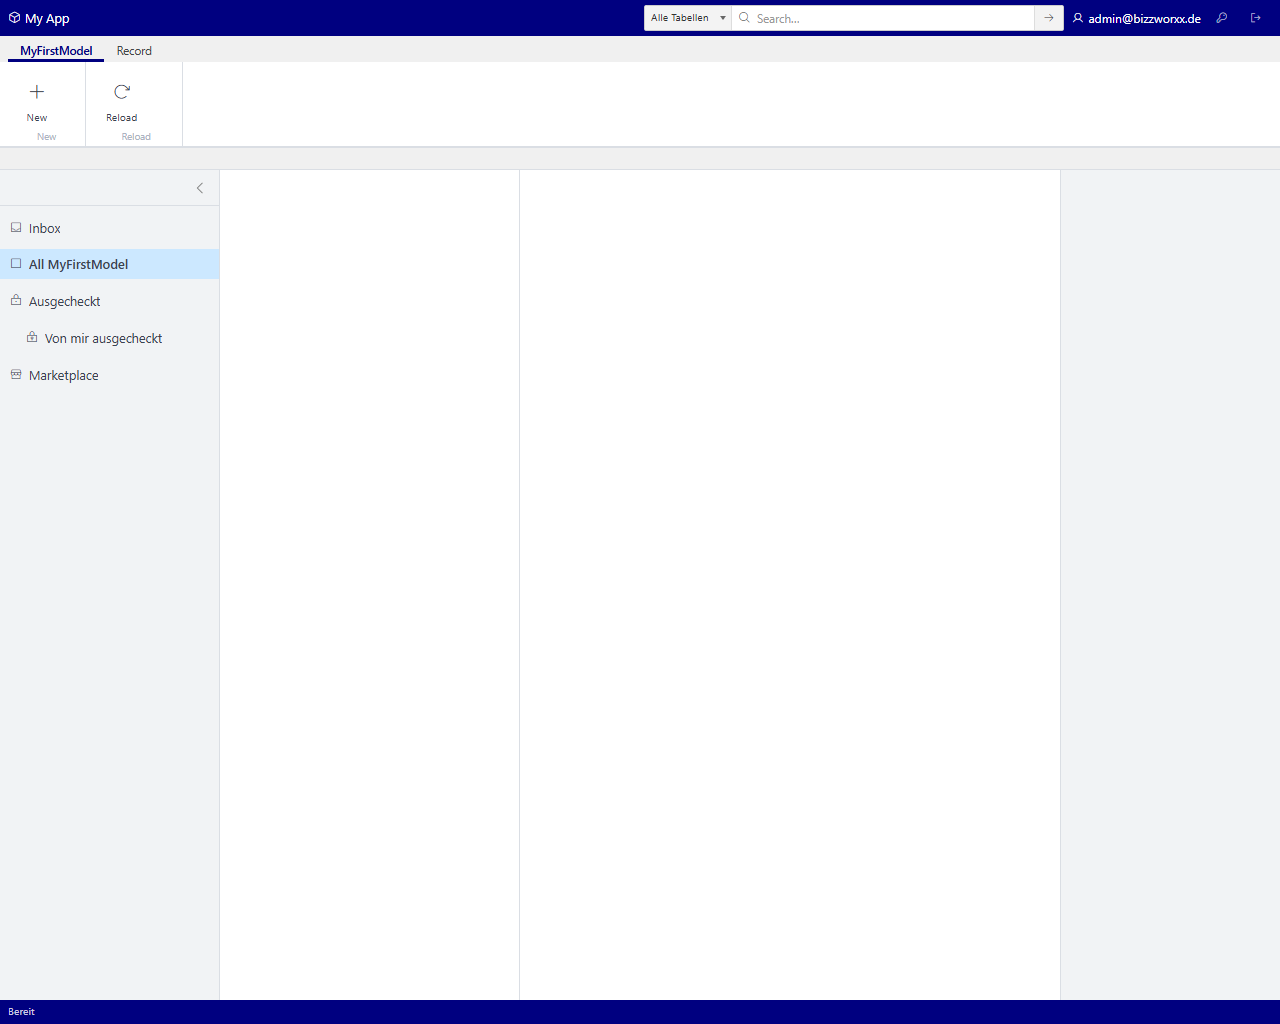Create a new record with plus icon
1280x1024 pixels.
[37, 93]
